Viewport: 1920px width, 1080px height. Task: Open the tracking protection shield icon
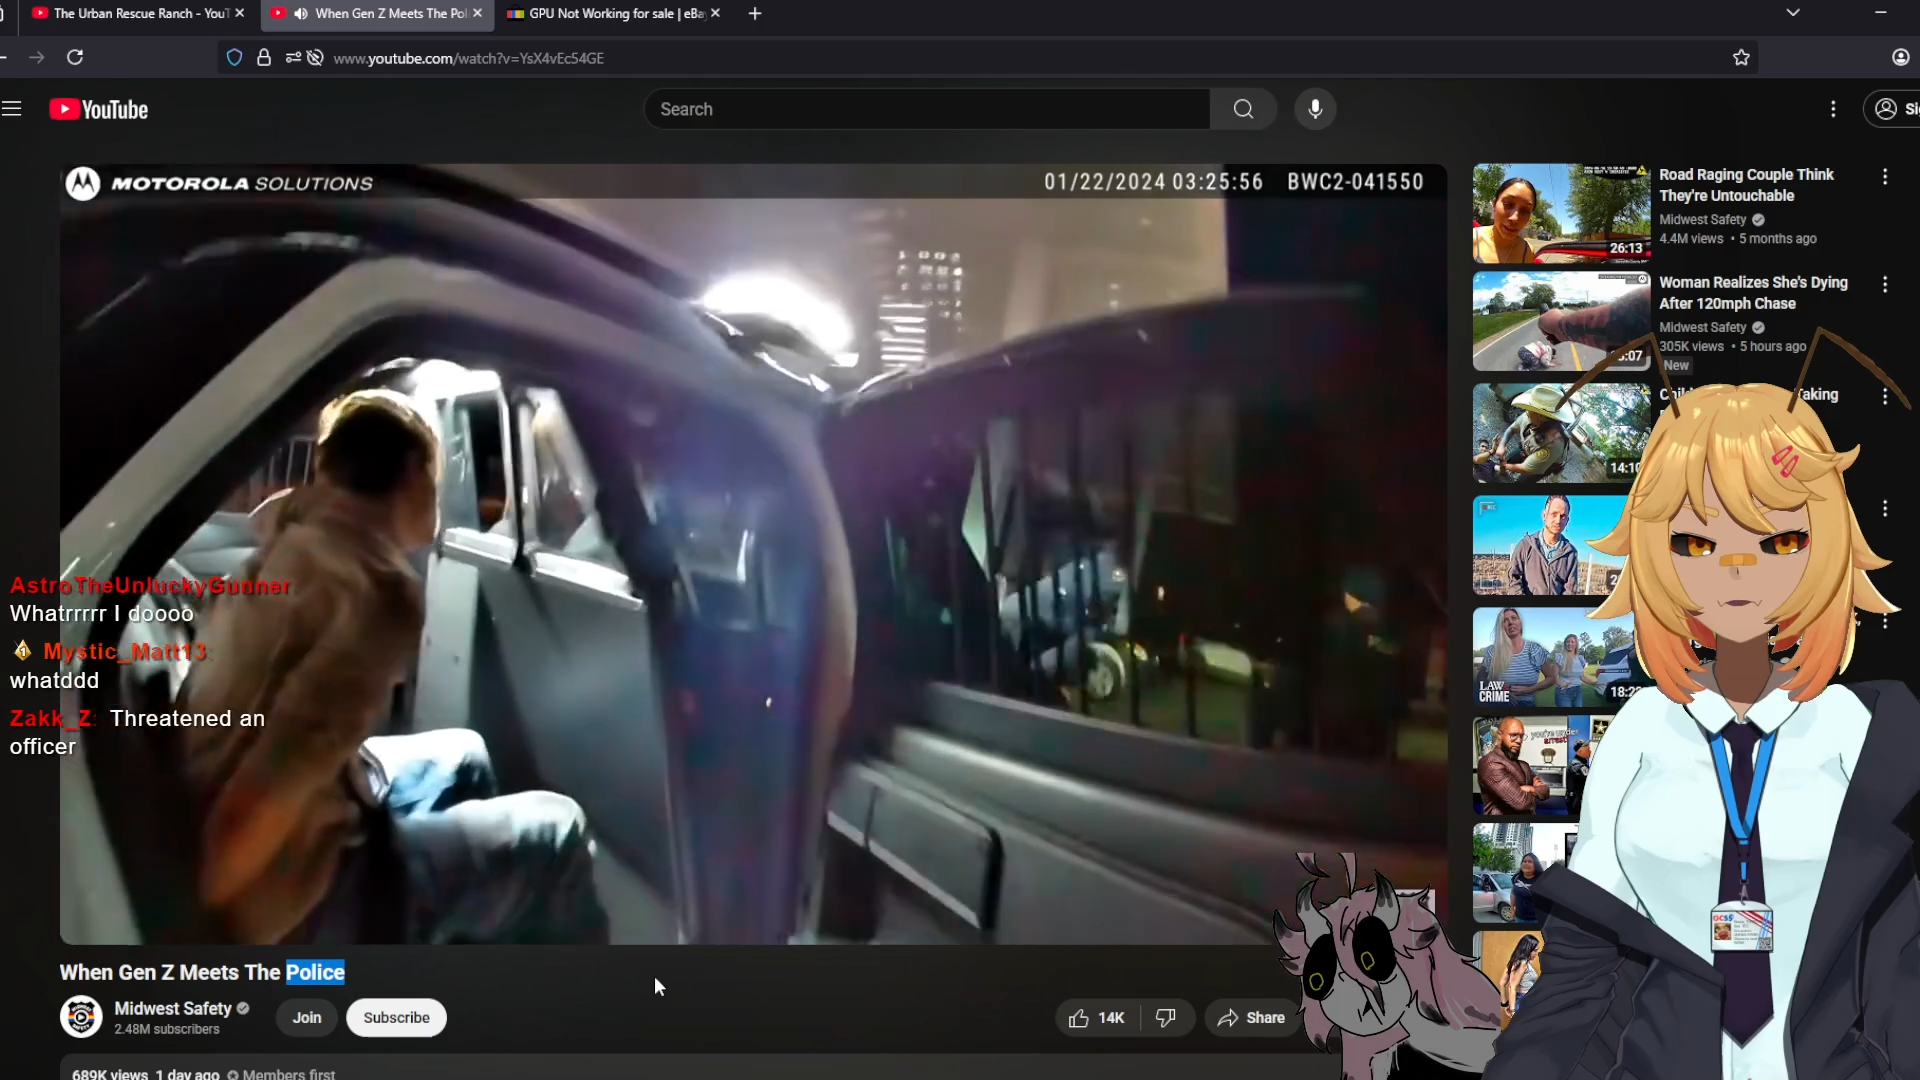coord(234,58)
